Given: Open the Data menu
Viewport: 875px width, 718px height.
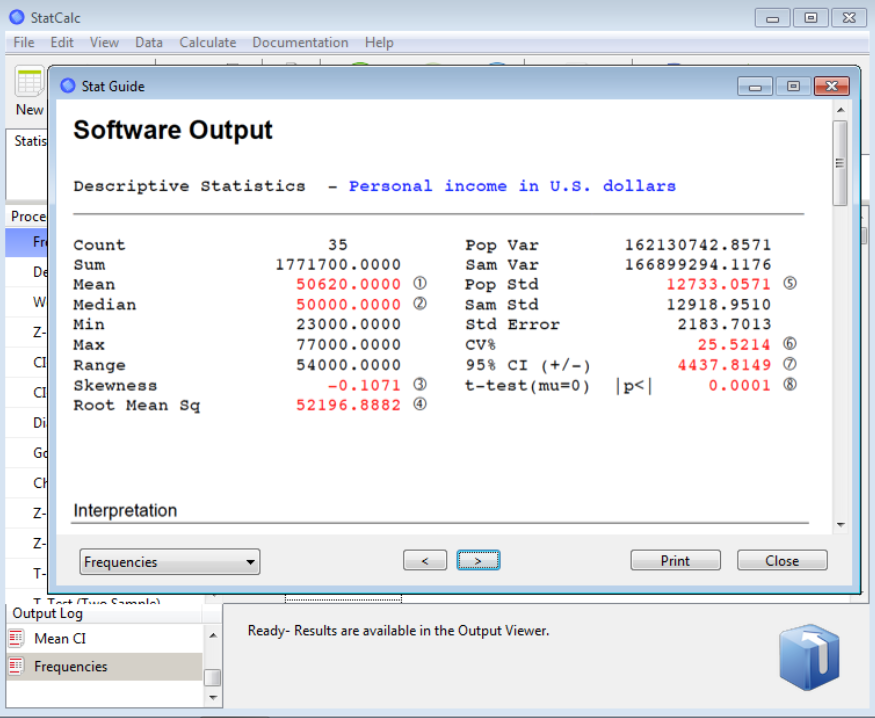Looking at the screenshot, I should point(149,42).
